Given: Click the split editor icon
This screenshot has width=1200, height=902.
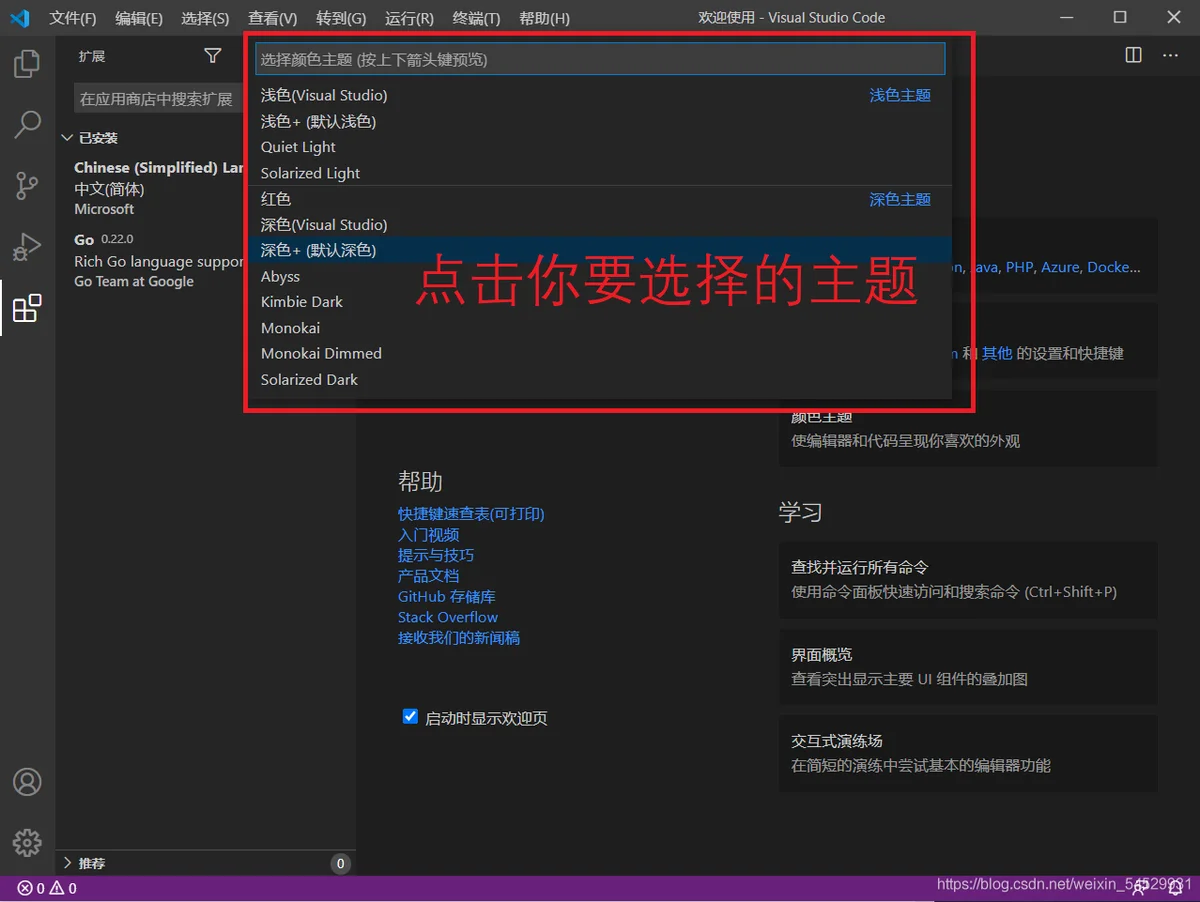Looking at the screenshot, I should (x=1133, y=55).
